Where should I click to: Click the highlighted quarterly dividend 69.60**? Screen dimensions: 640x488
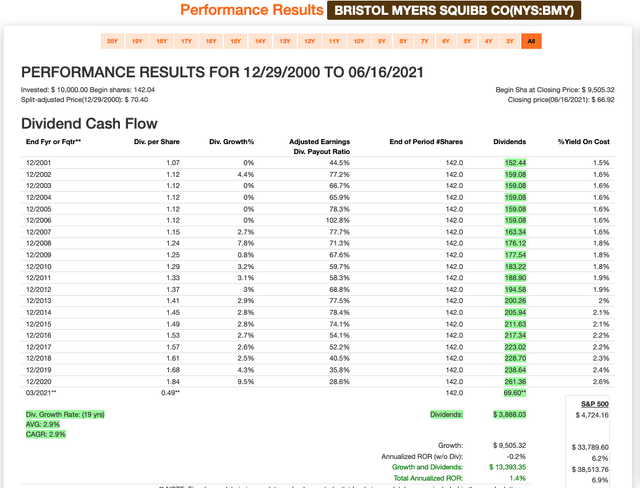[515, 393]
